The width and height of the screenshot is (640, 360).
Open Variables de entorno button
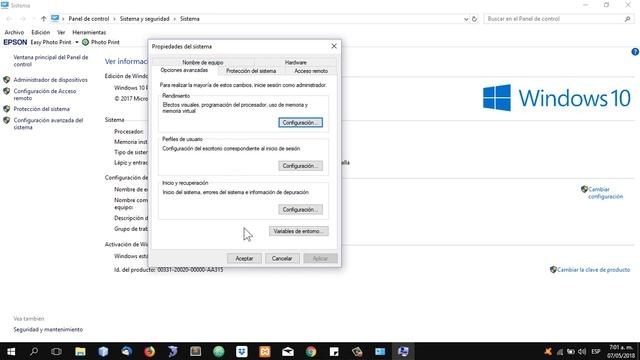[298, 231]
